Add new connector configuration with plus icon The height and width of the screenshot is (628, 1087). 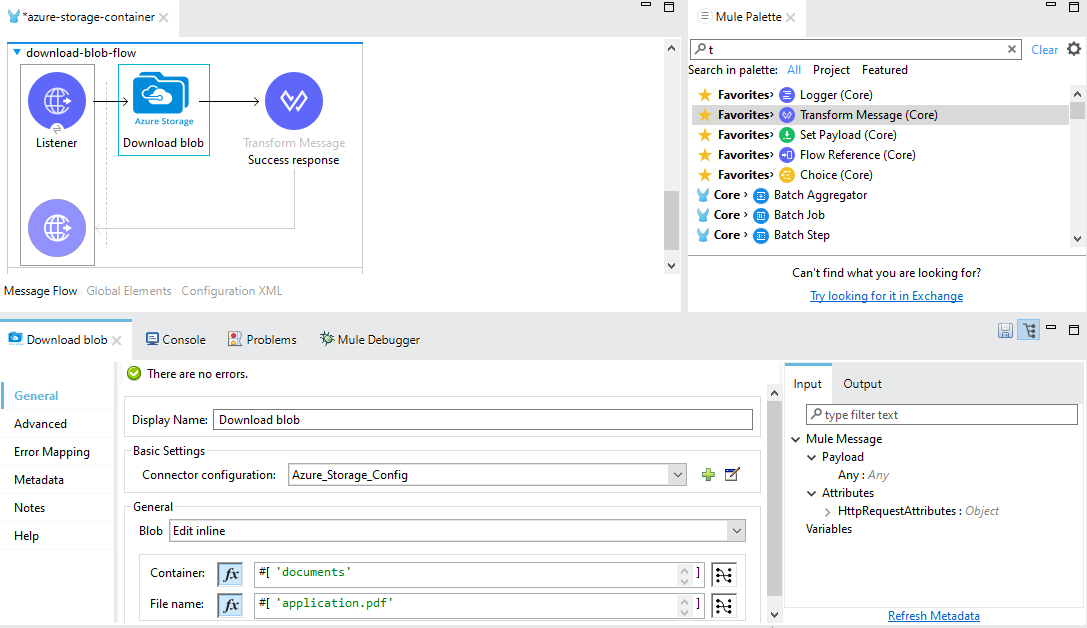pyautogui.click(x=708, y=475)
